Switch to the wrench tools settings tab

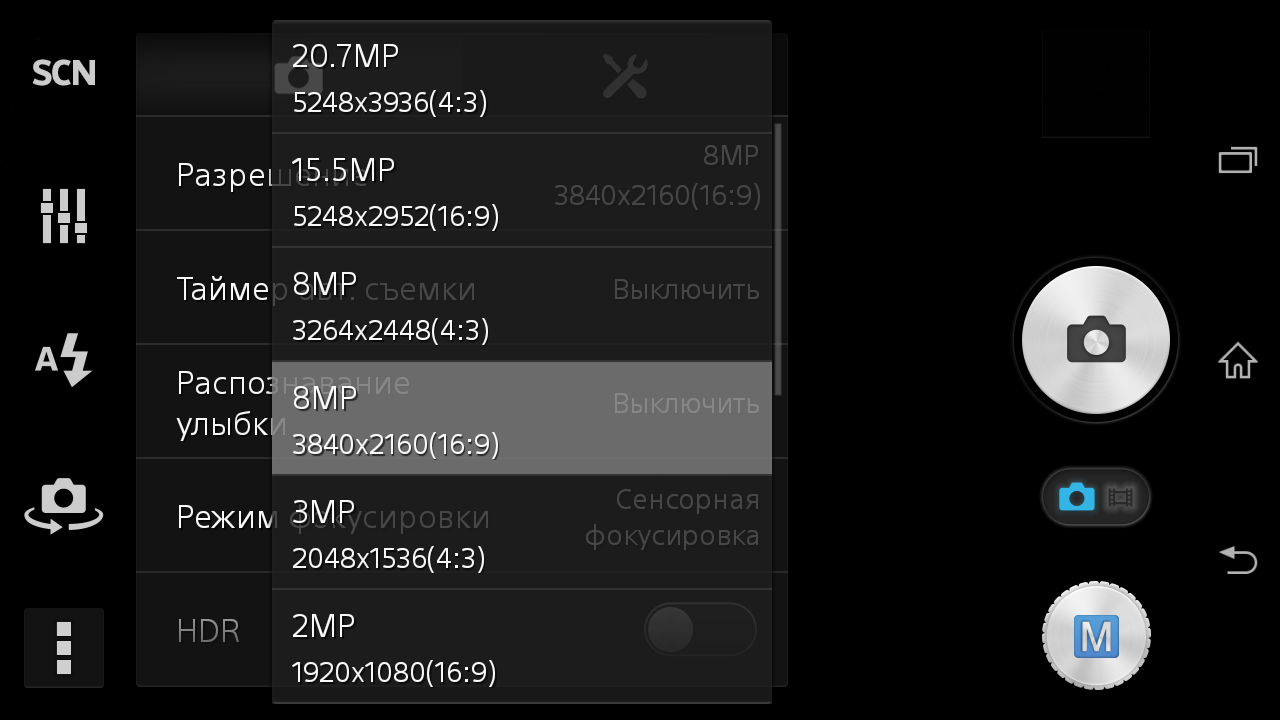625,76
